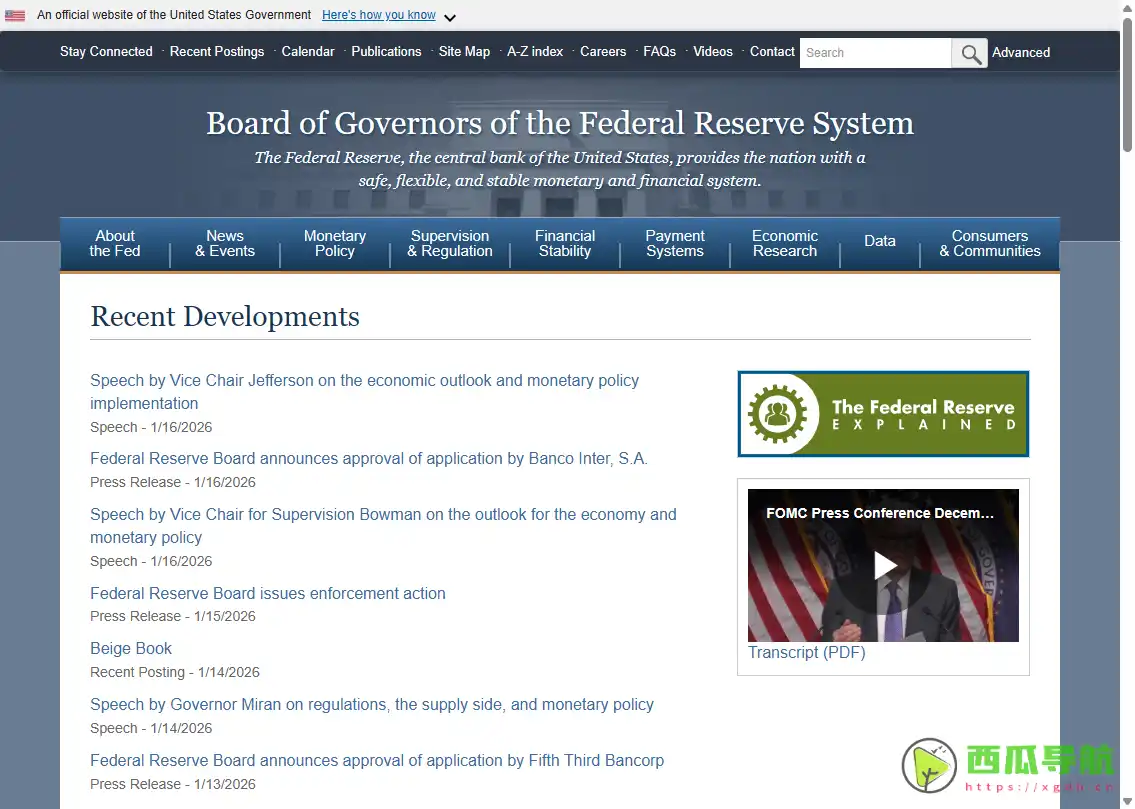This screenshot has width=1135, height=809.
Task: Click the Search input field
Action: [x=875, y=53]
